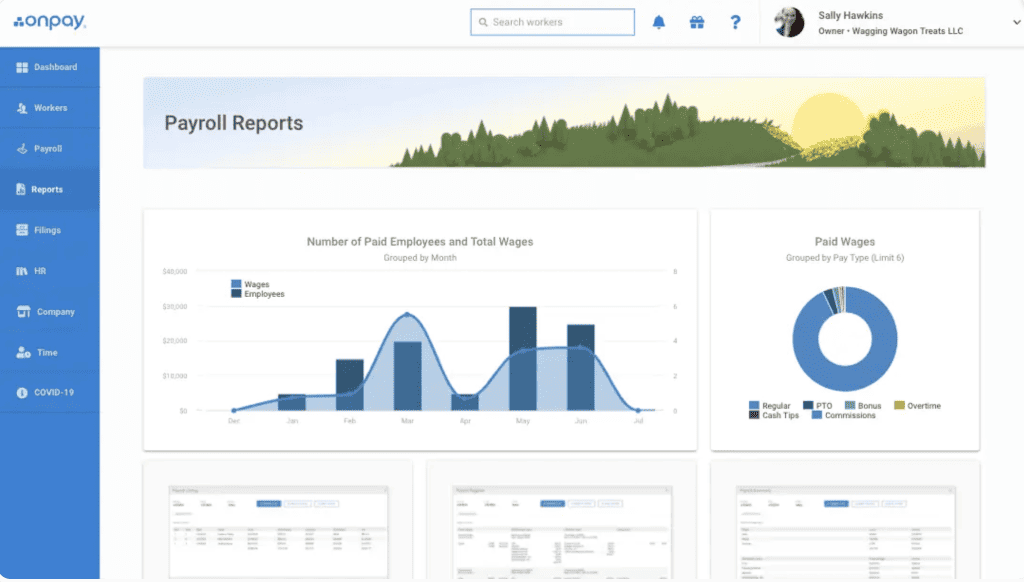This screenshot has width=1024, height=582.
Task: Click the Sally Hawkins name text
Action: click(x=850, y=15)
